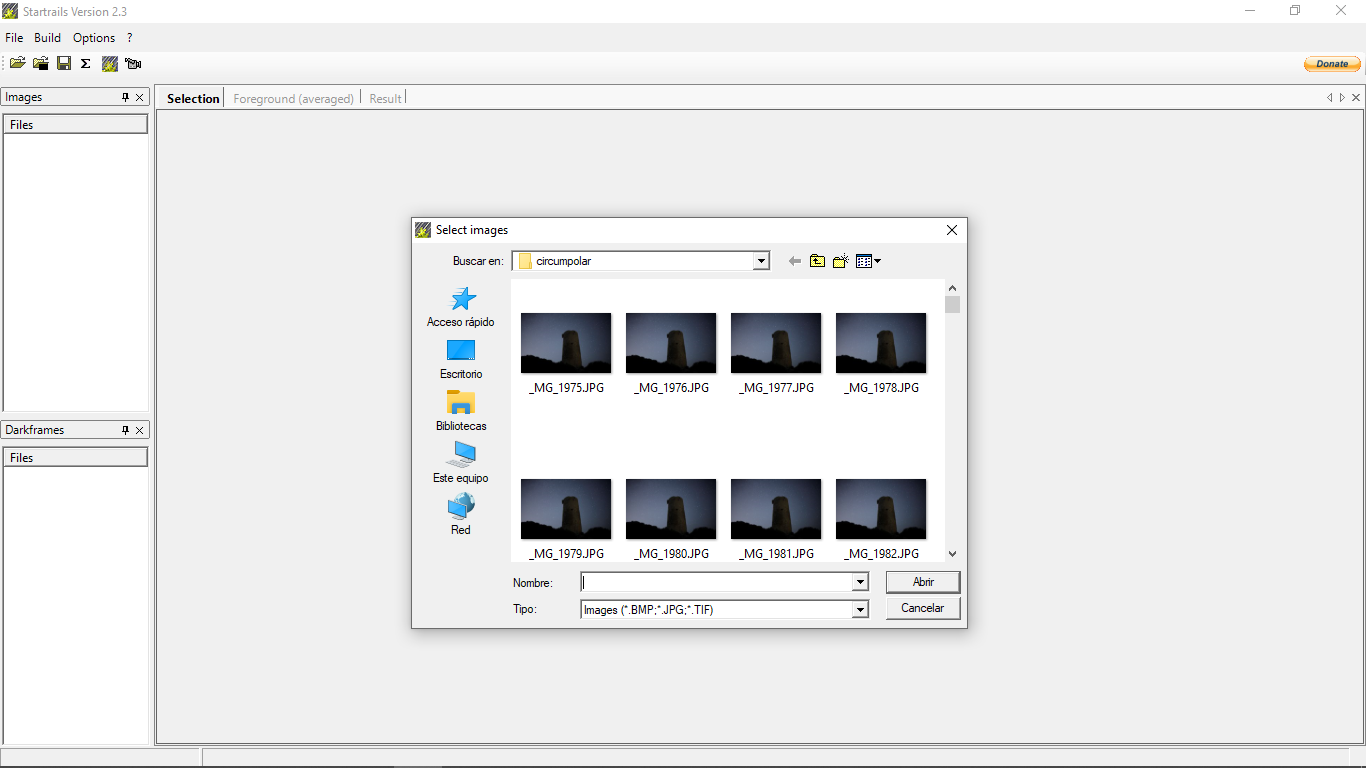
Task: Switch to the Selection tab
Action: tap(193, 98)
